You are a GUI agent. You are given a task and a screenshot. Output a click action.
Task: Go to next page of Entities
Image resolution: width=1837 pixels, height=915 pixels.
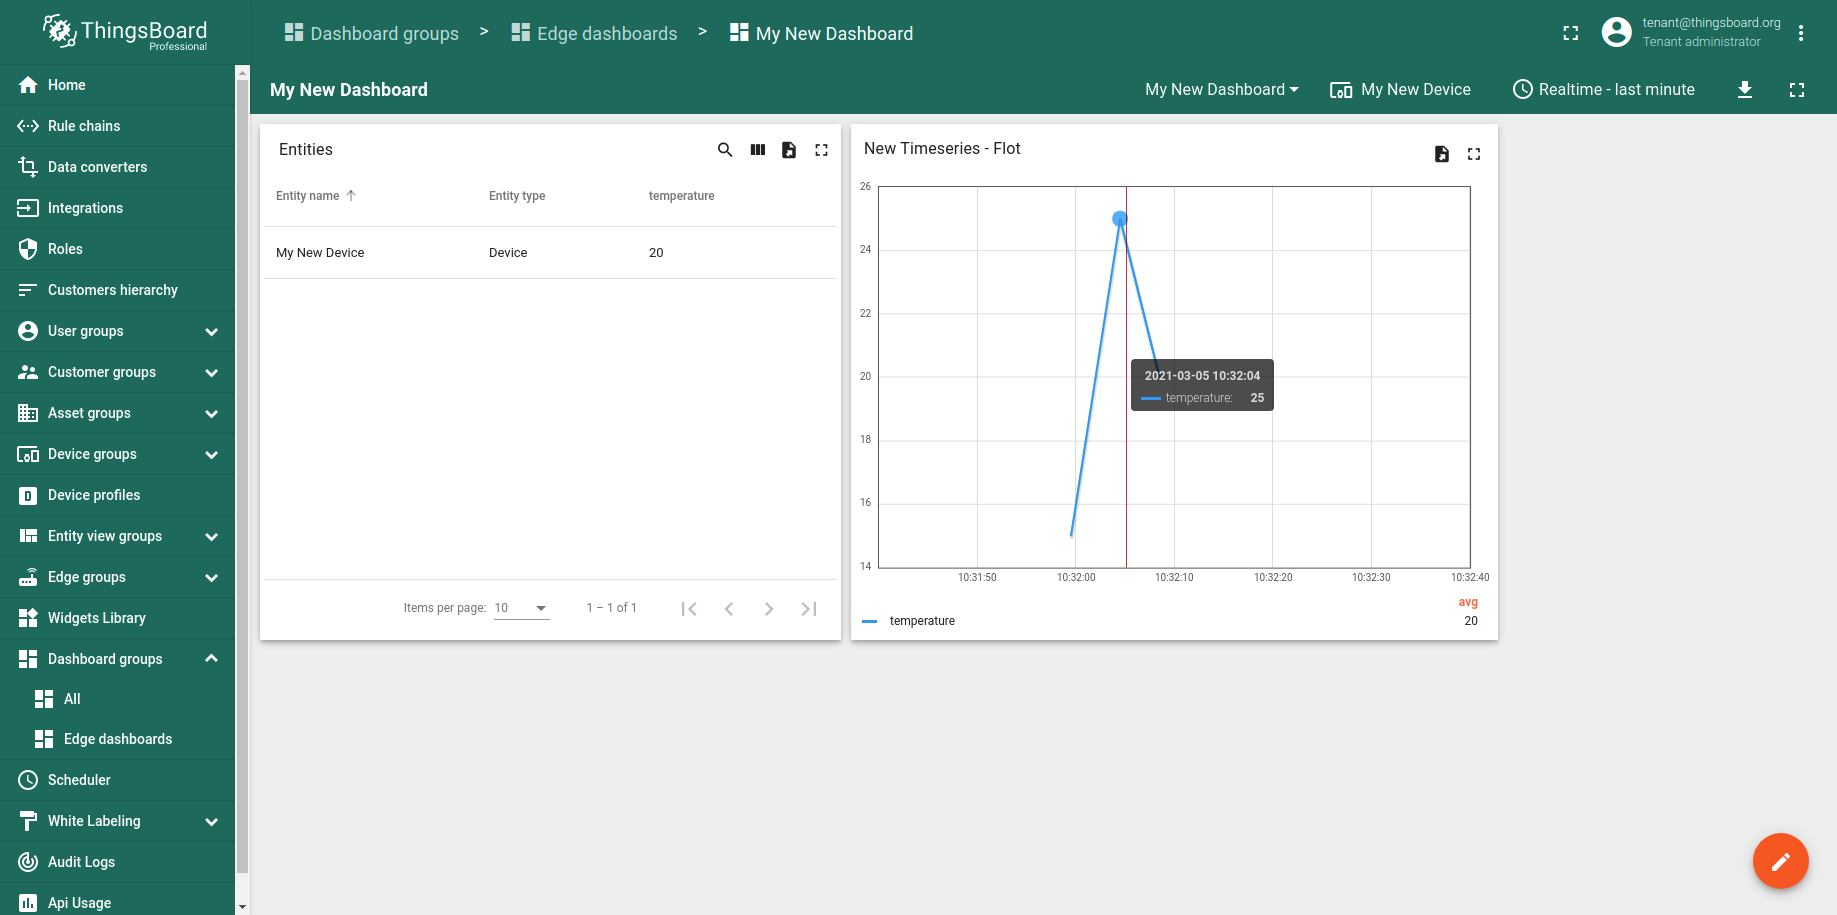769,608
